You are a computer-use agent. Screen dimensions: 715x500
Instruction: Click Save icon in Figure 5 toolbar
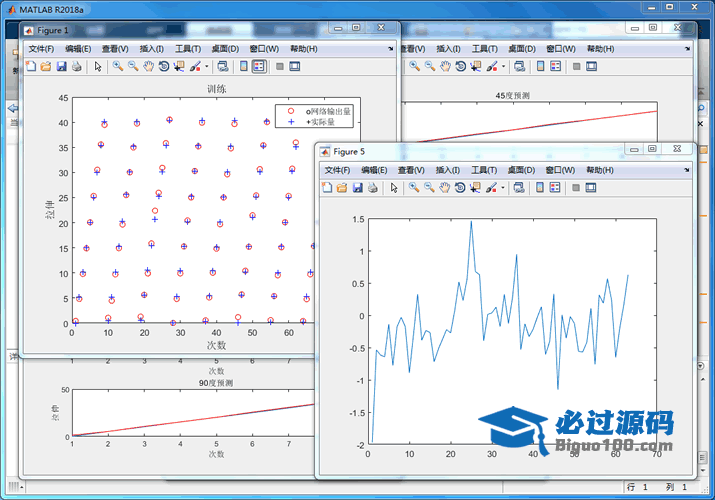click(357, 188)
